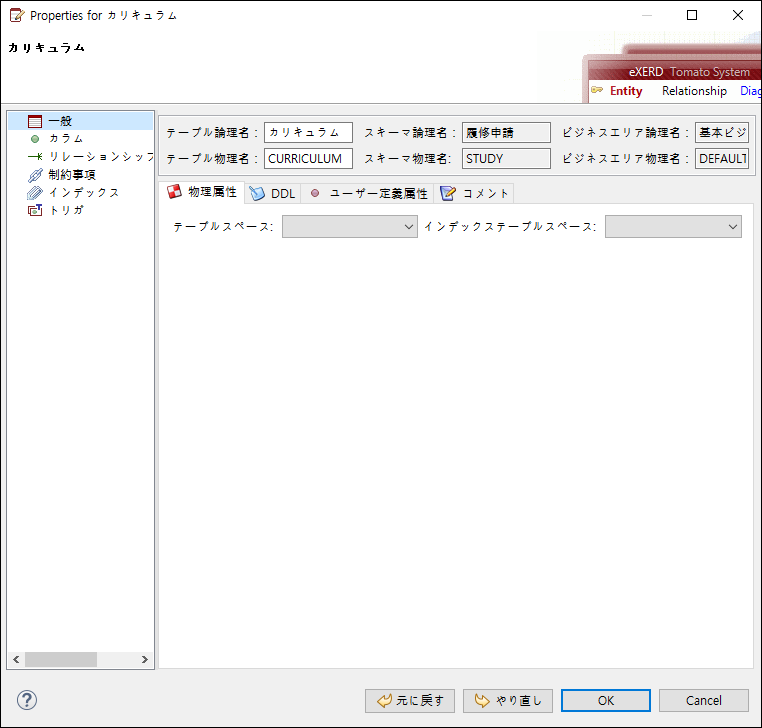The height and width of the screenshot is (728, 762).
Task: Open help via the question mark icon
Action: click(x=27, y=700)
